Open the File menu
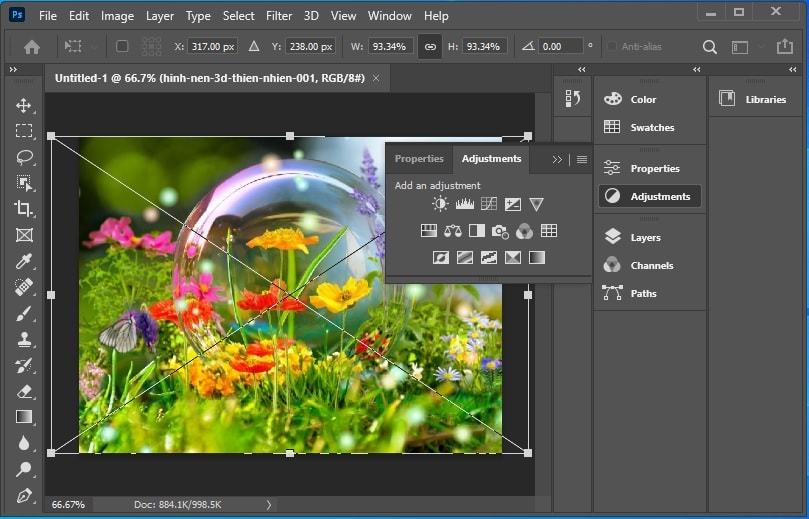Image resolution: width=809 pixels, height=519 pixels. tap(48, 16)
